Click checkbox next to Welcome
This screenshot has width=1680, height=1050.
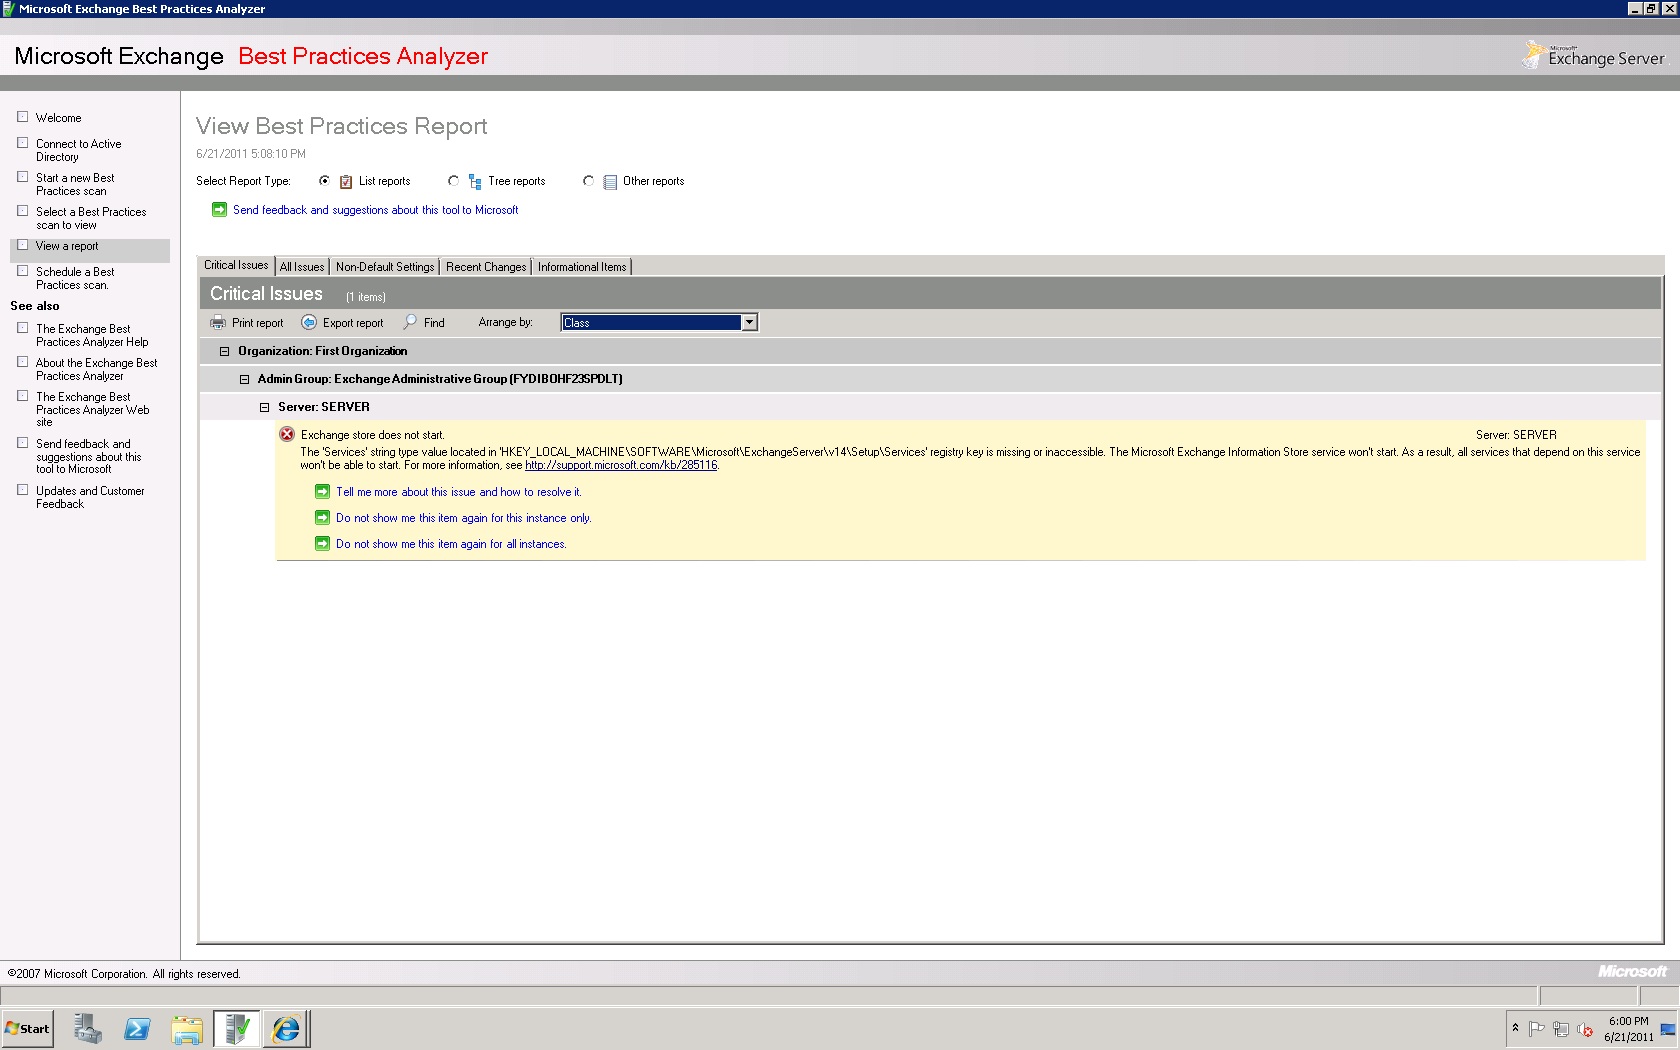(23, 116)
